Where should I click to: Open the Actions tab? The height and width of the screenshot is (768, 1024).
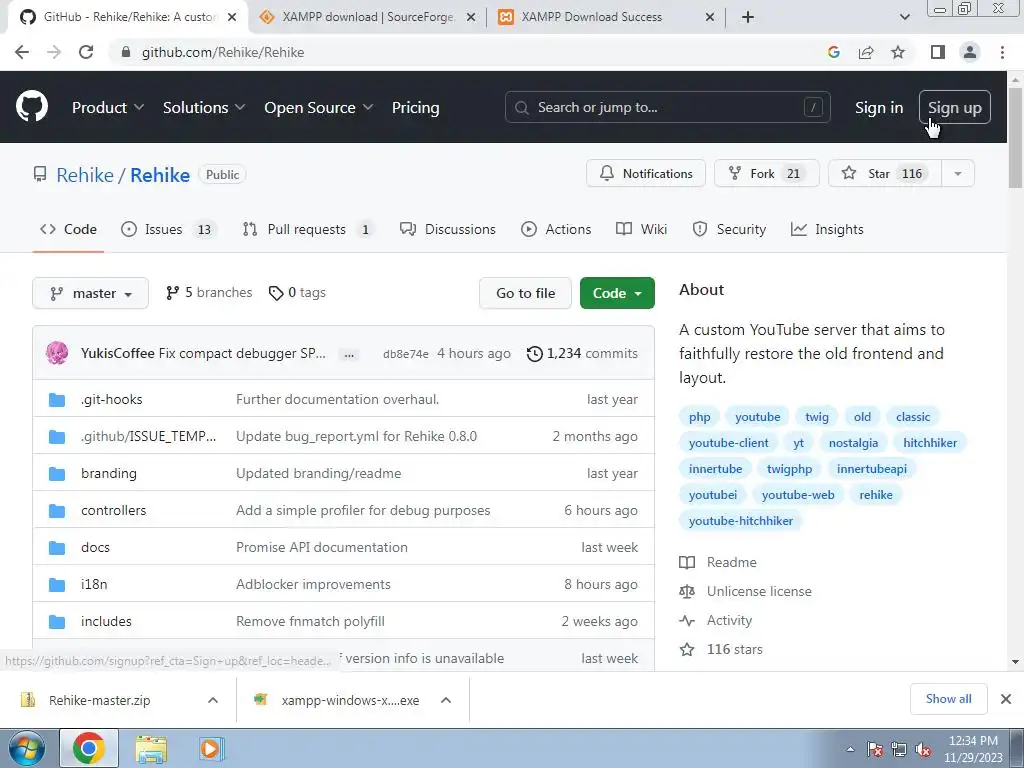[x=556, y=229]
